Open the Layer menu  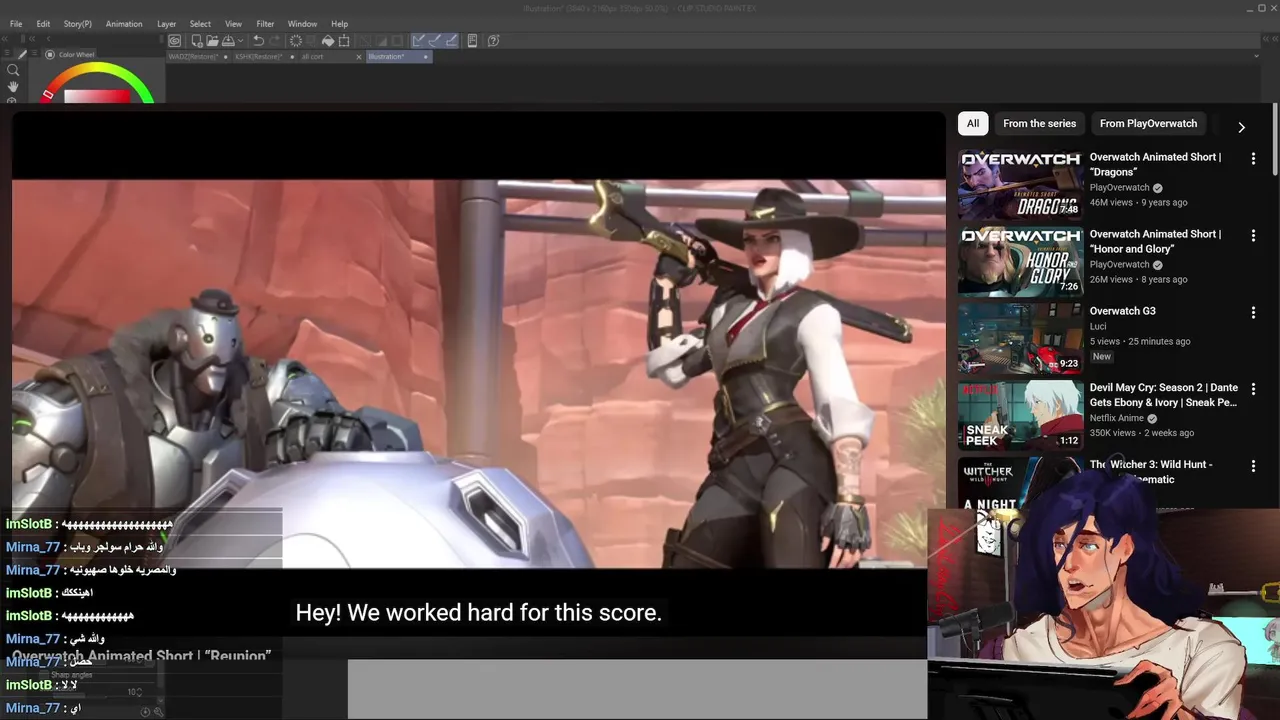166,24
